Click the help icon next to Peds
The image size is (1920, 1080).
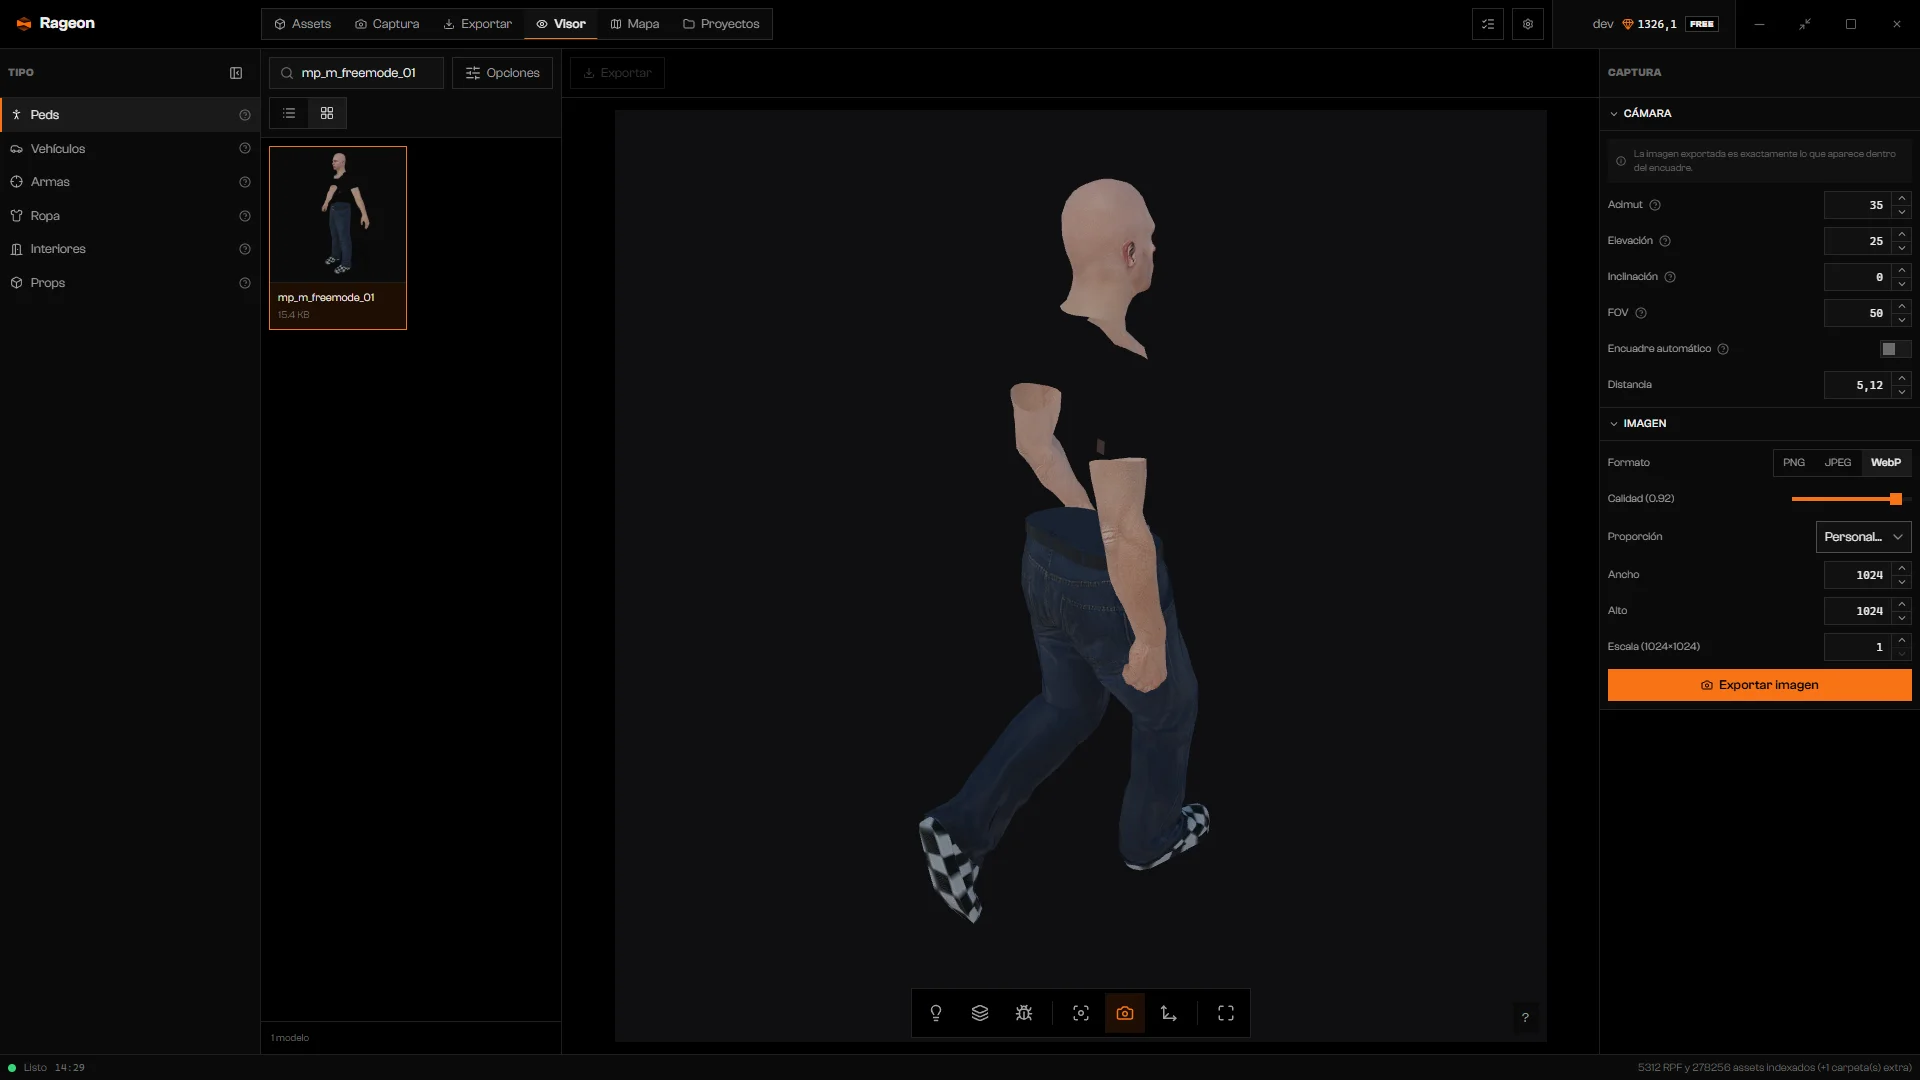click(x=245, y=115)
